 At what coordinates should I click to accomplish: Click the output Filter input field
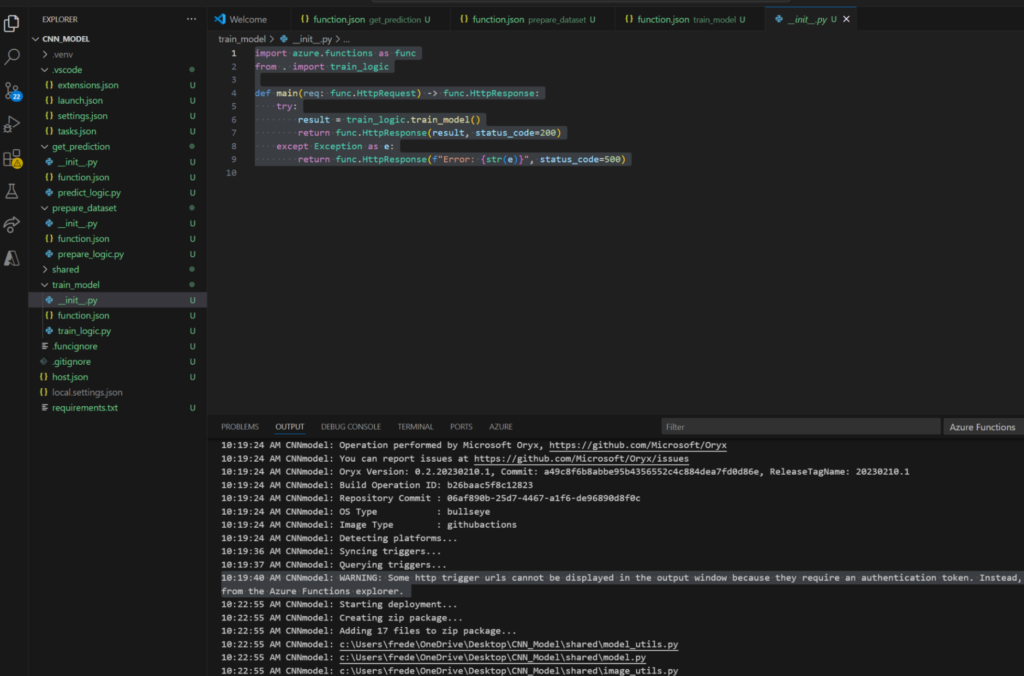[801, 427]
